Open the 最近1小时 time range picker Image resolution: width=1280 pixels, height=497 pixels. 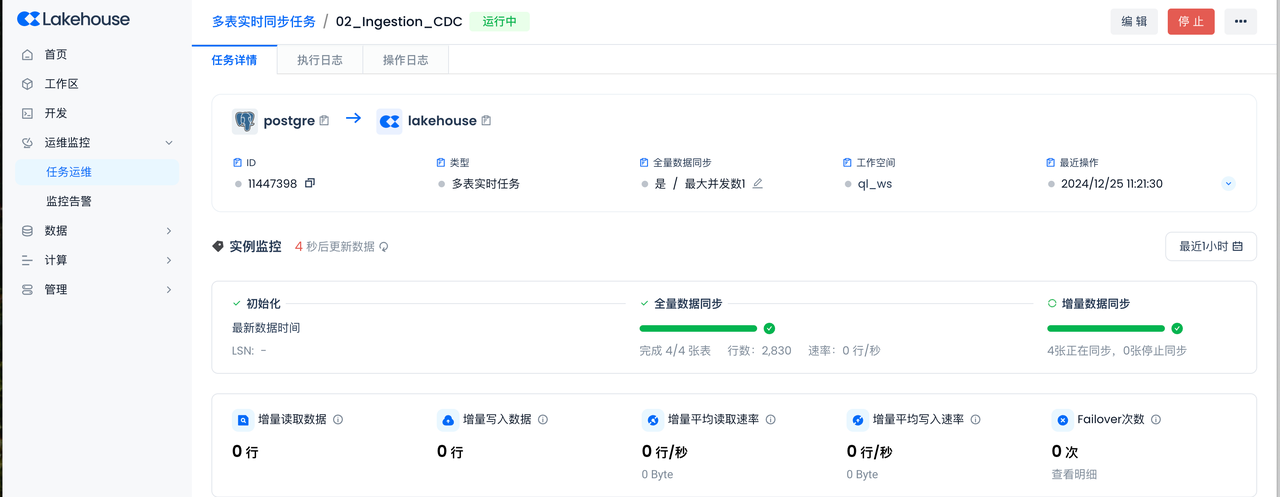coord(1210,246)
